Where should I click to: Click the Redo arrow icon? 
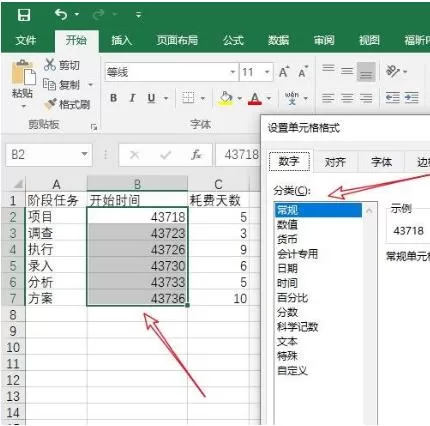pos(99,14)
